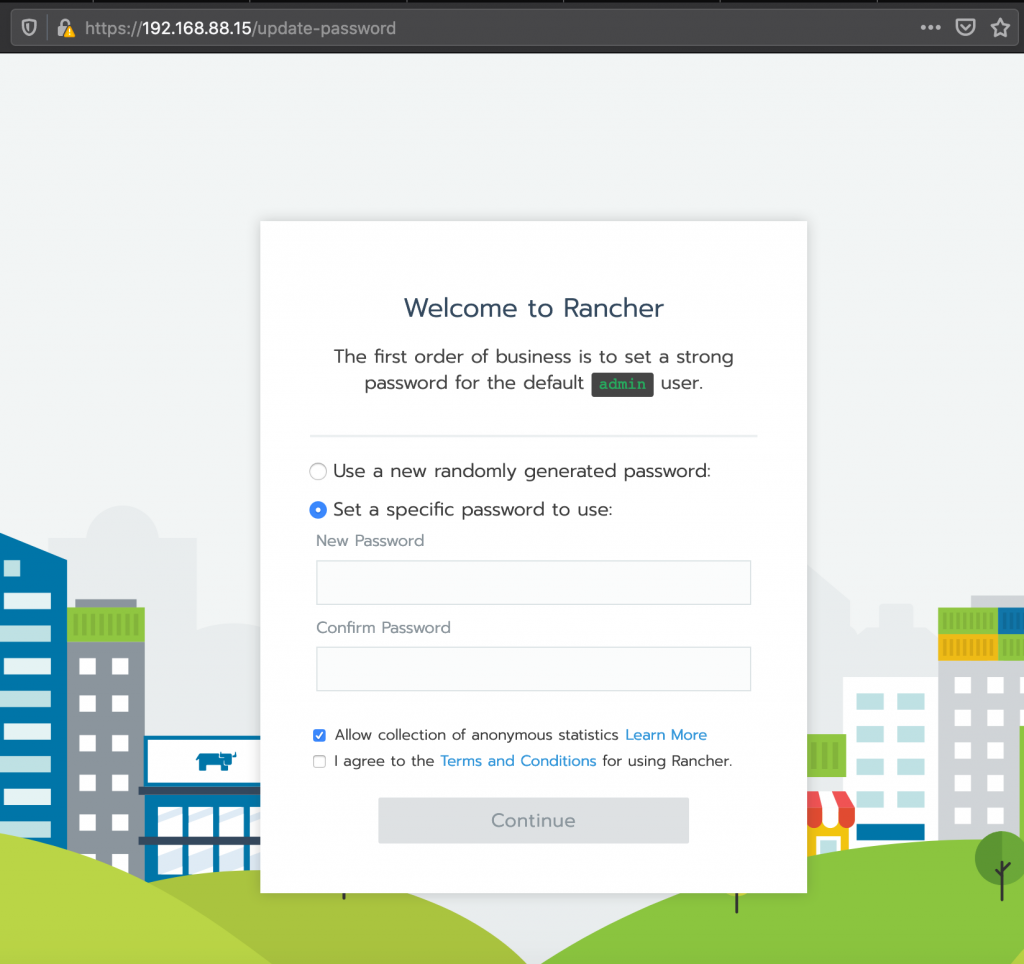This screenshot has height=964, width=1024.
Task: Check the agree to Terms and Conditions box
Action: click(x=319, y=761)
